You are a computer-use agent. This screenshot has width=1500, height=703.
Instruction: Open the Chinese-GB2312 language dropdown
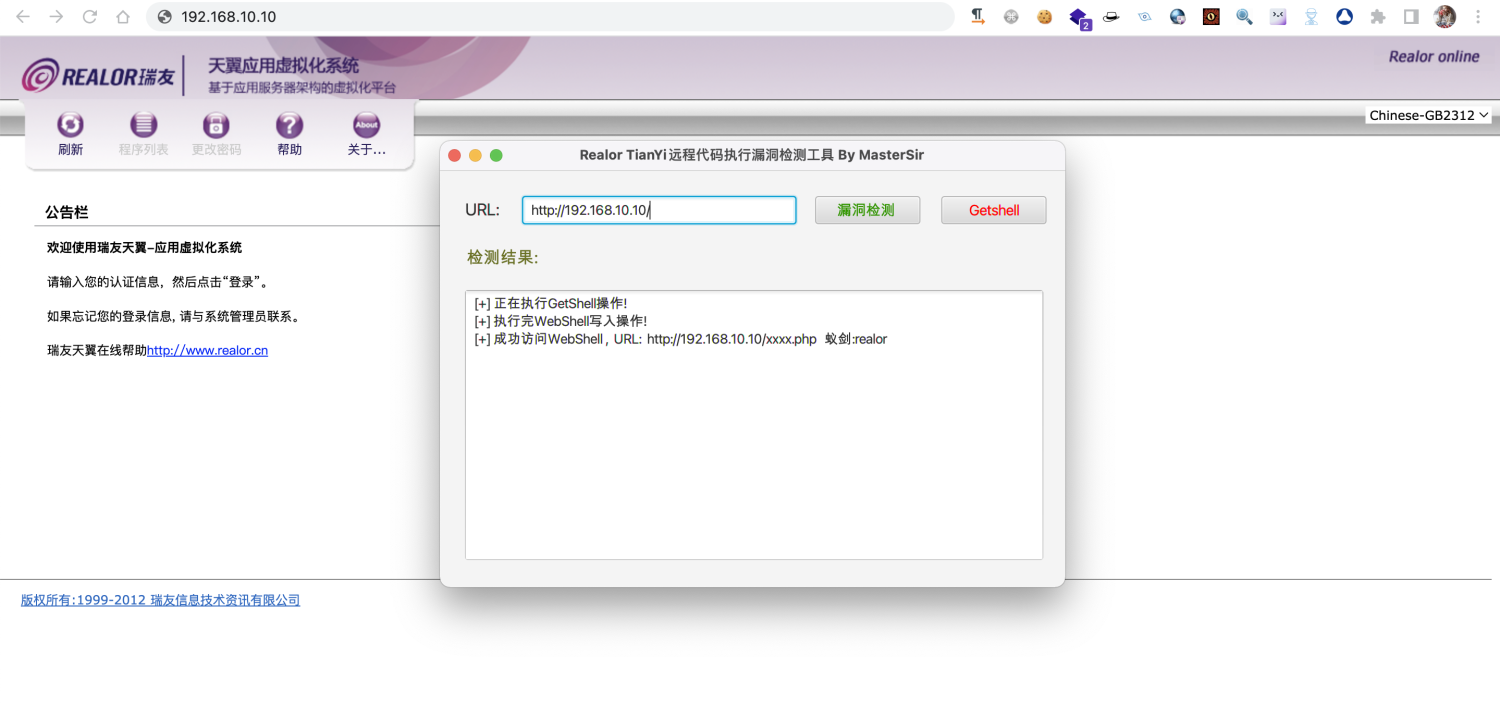pyautogui.click(x=1428, y=115)
